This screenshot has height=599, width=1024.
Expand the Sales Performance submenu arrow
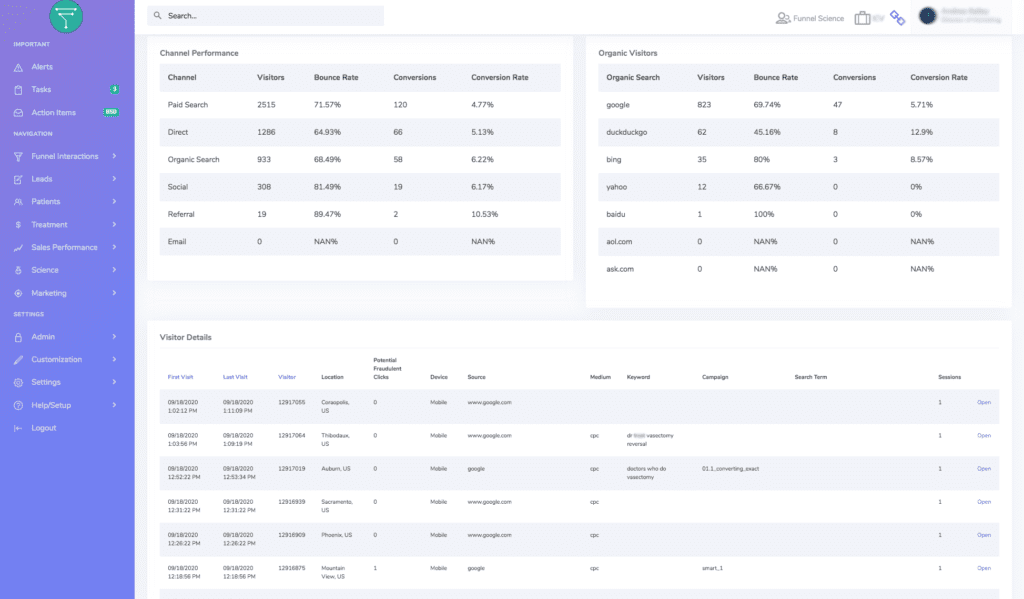point(114,247)
